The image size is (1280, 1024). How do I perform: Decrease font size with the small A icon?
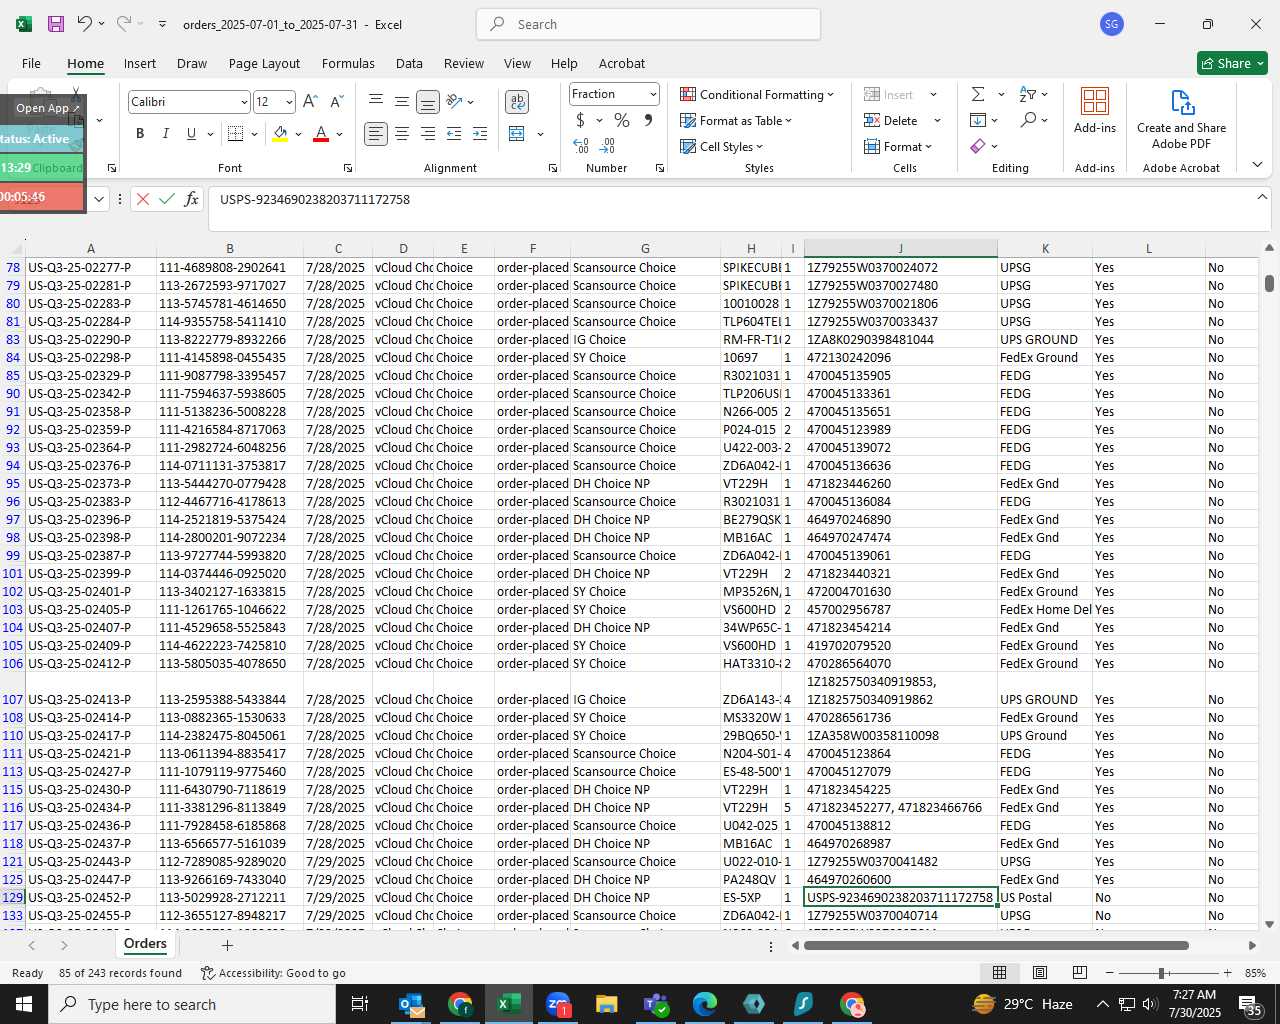pos(336,102)
